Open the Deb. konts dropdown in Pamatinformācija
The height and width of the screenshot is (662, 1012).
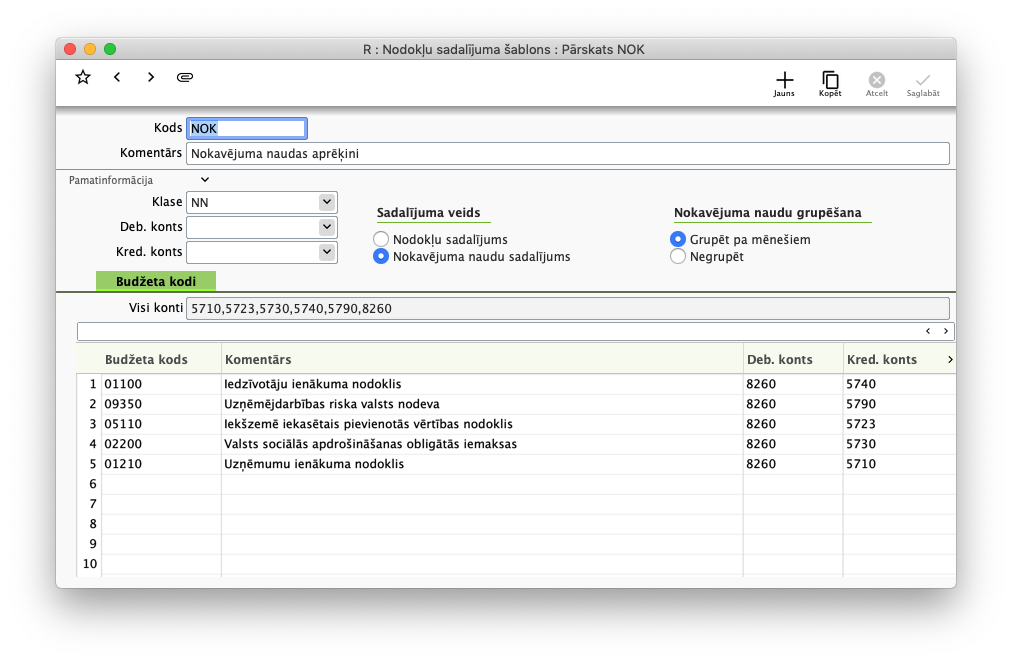[x=327, y=226]
